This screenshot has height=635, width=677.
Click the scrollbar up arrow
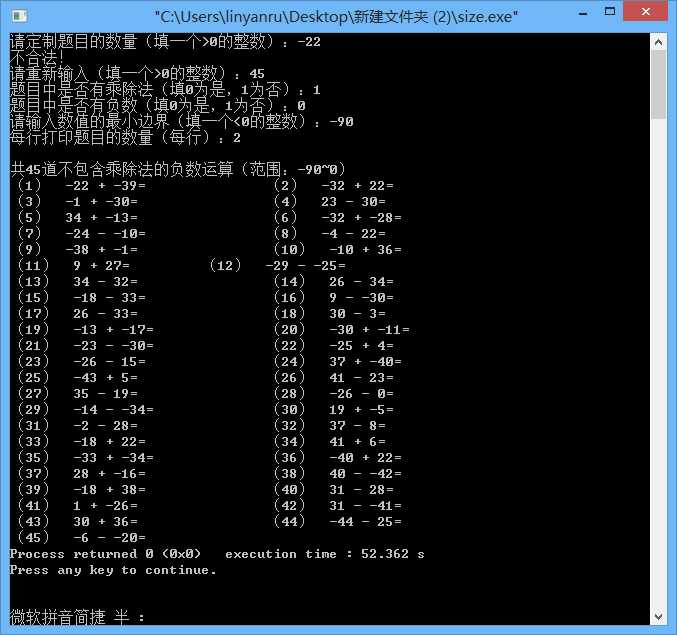coord(658,42)
